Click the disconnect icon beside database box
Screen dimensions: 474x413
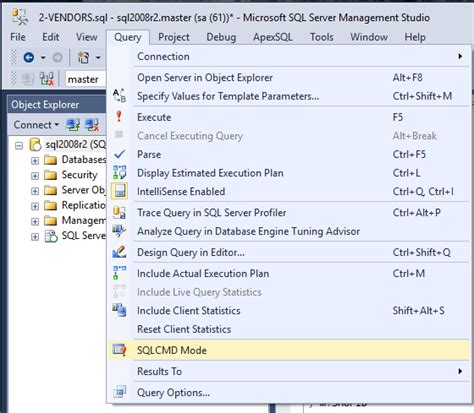click(x=47, y=79)
